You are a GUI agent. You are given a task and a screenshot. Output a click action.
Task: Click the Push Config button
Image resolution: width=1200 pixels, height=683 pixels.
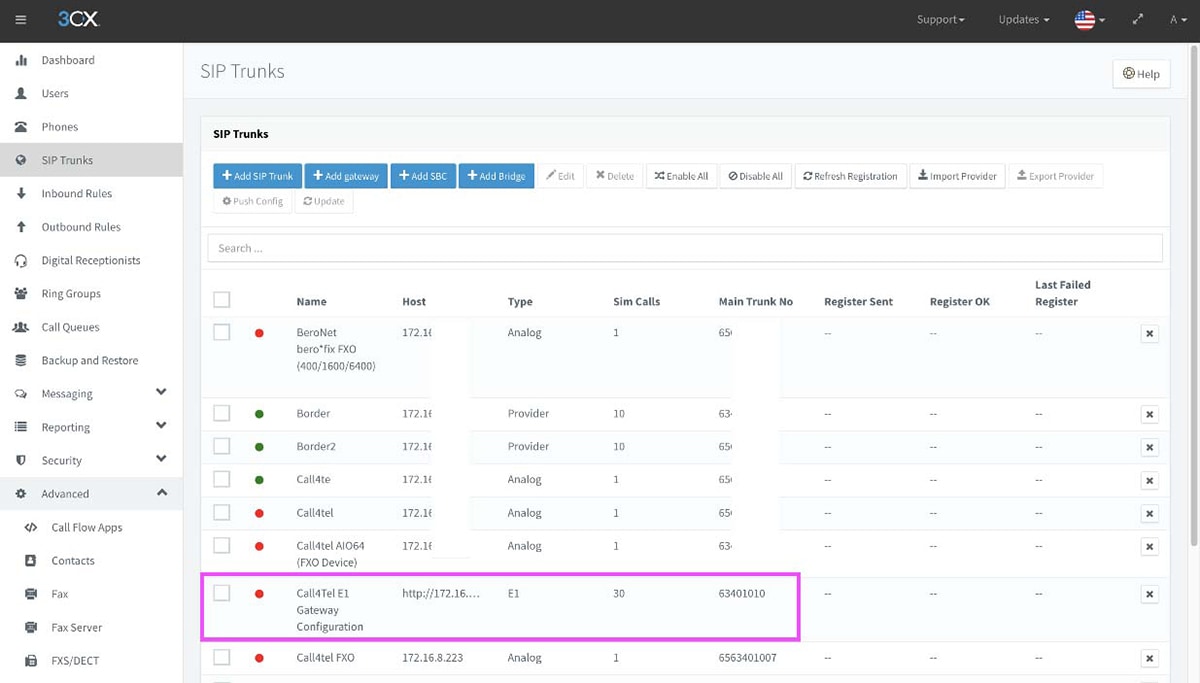tap(253, 201)
